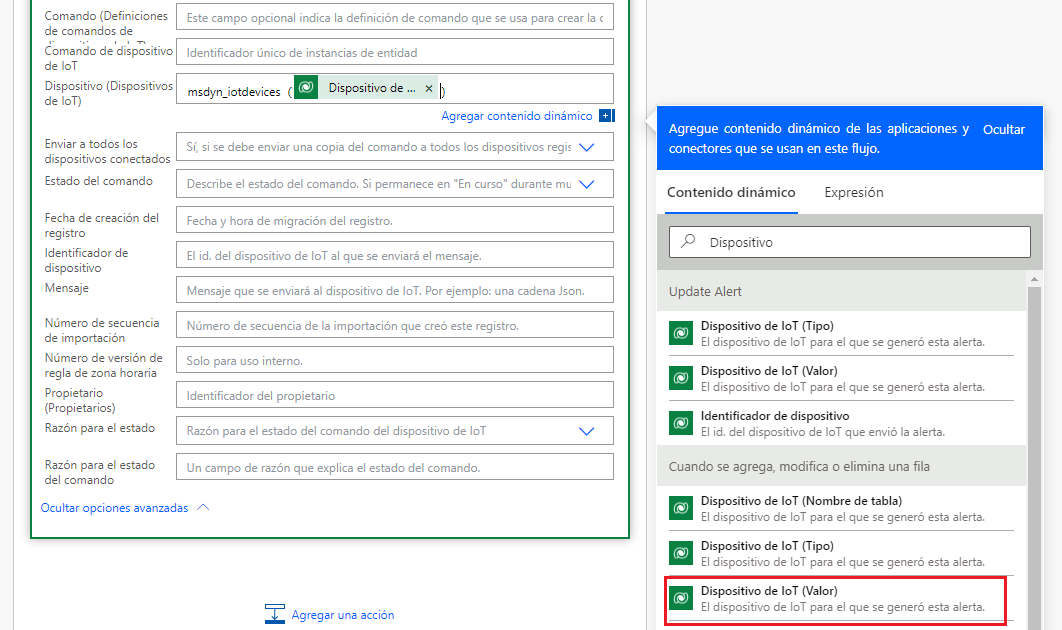The height and width of the screenshot is (630, 1062).
Task: Click the Propietario (Propietarios) input field
Action: (x=395, y=395)
